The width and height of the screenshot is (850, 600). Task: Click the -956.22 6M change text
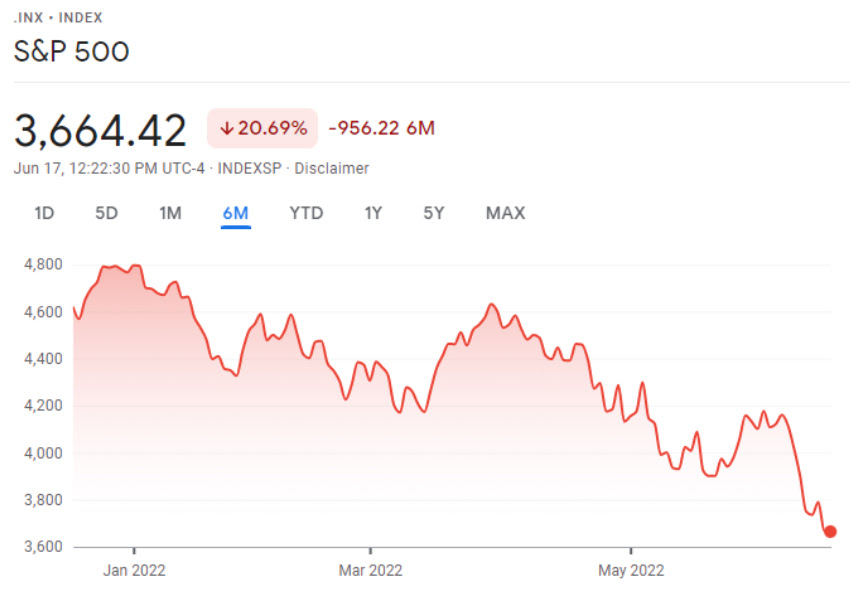pos(381,128)
